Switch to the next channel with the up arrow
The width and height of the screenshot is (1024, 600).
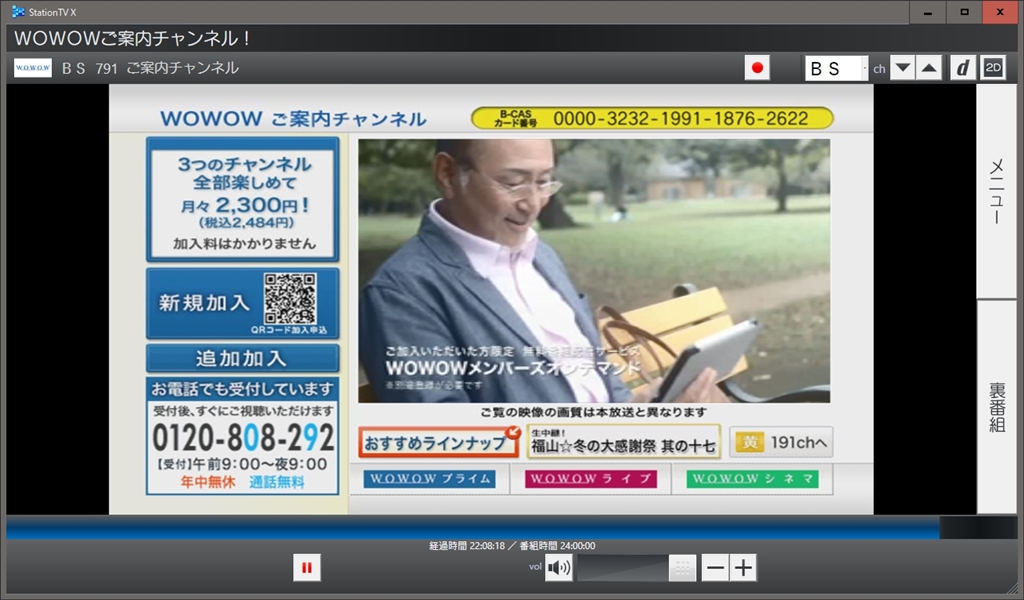[929, 68]
